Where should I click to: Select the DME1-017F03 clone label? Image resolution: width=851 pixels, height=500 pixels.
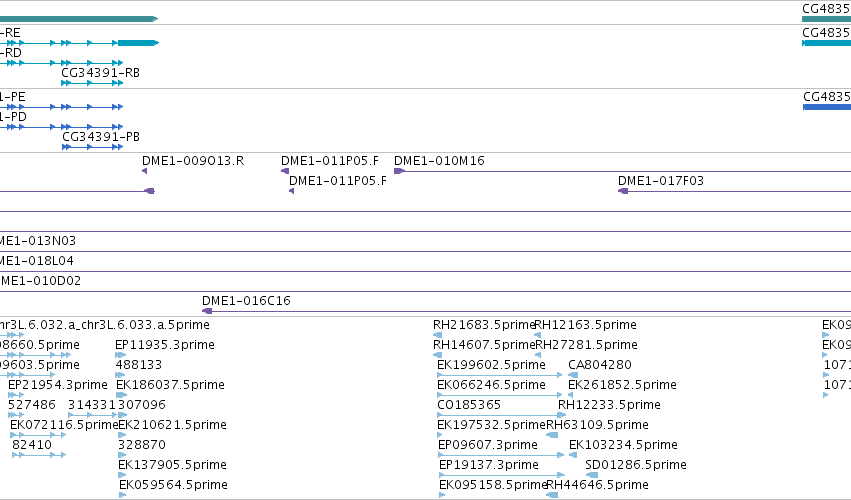point(661,181)
